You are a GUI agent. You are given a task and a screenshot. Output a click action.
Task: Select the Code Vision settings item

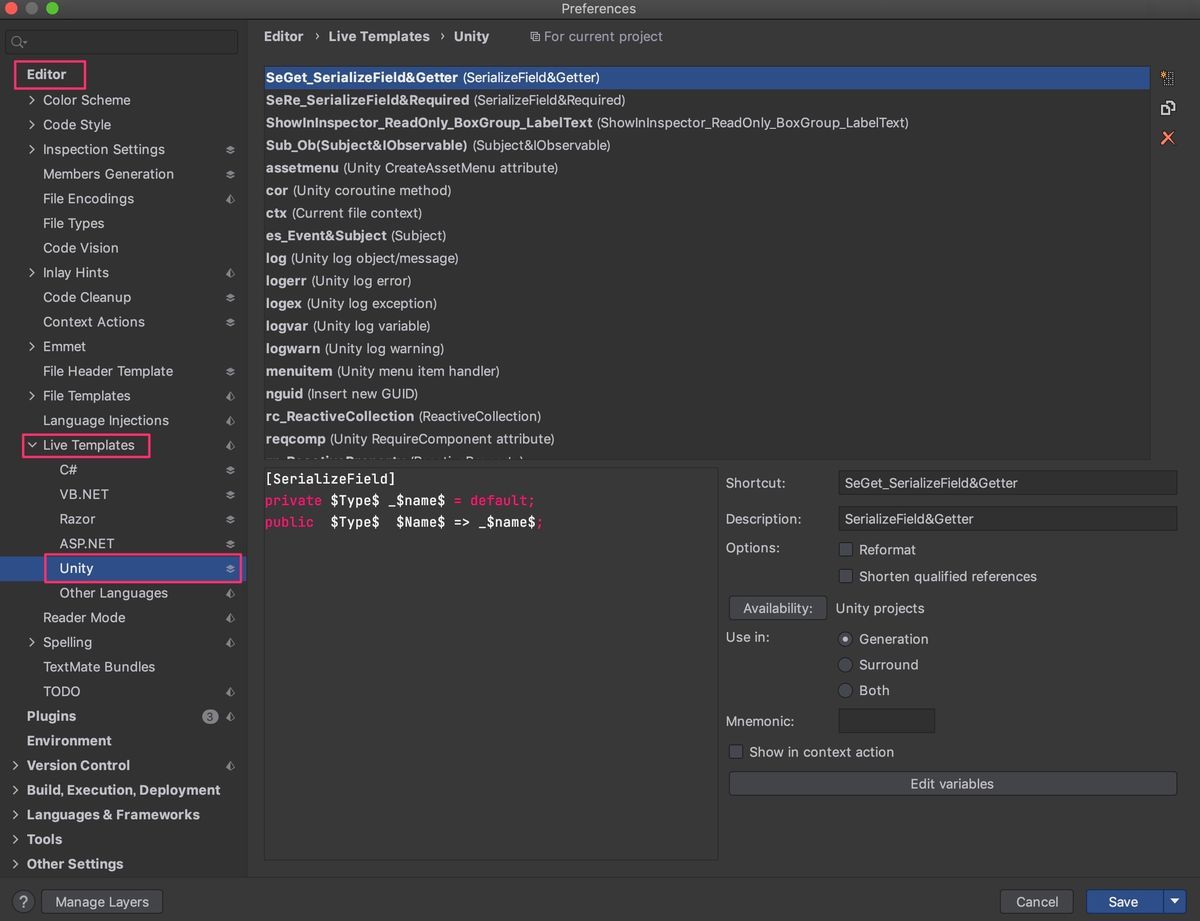pos(80,248)
